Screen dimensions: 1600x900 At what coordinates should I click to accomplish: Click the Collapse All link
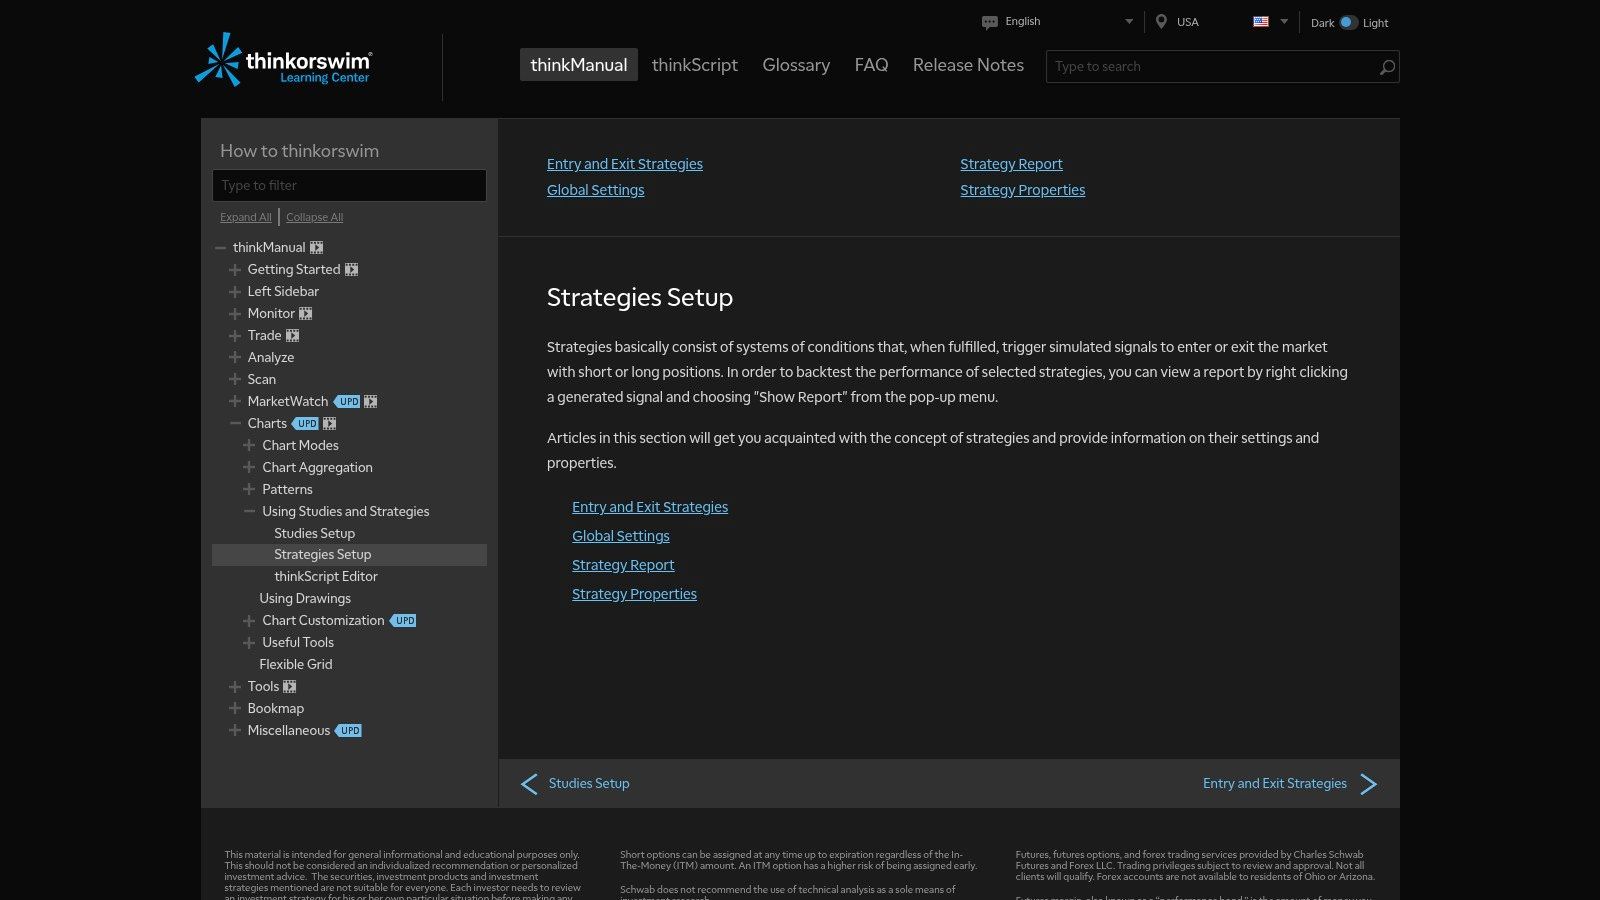[314, 217]
